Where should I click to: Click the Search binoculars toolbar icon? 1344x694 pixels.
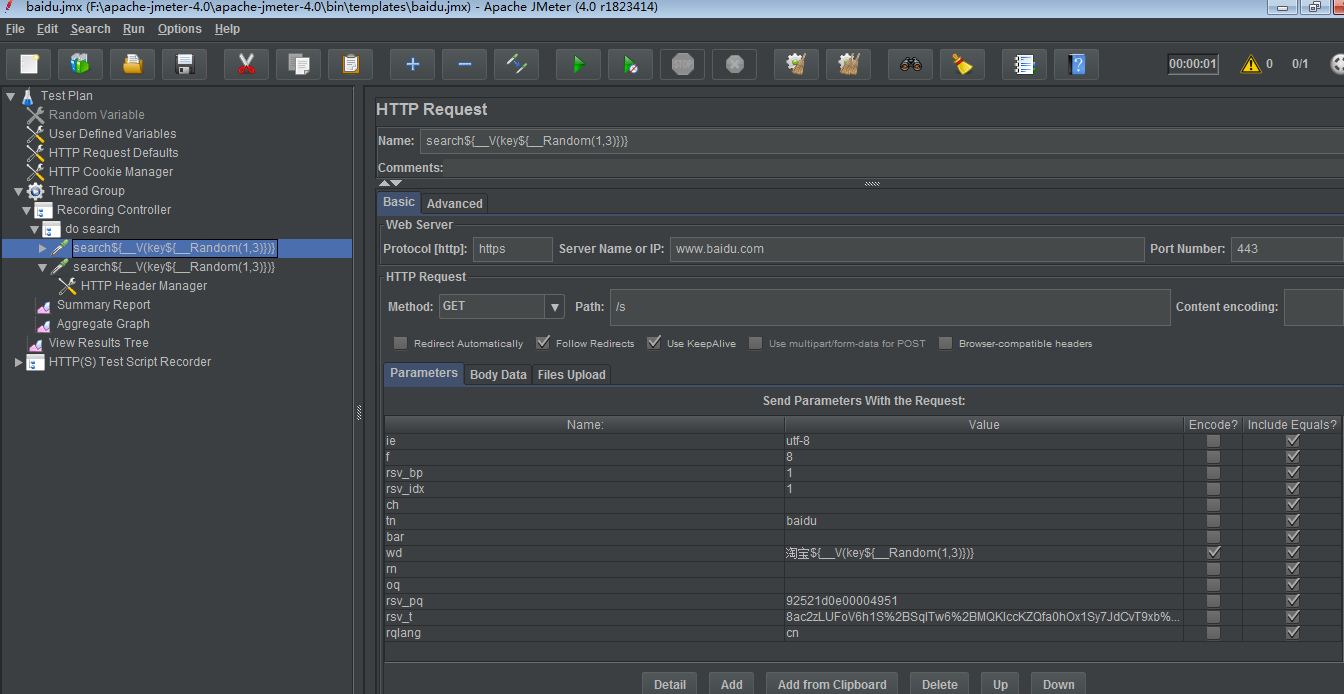[910, 65]
